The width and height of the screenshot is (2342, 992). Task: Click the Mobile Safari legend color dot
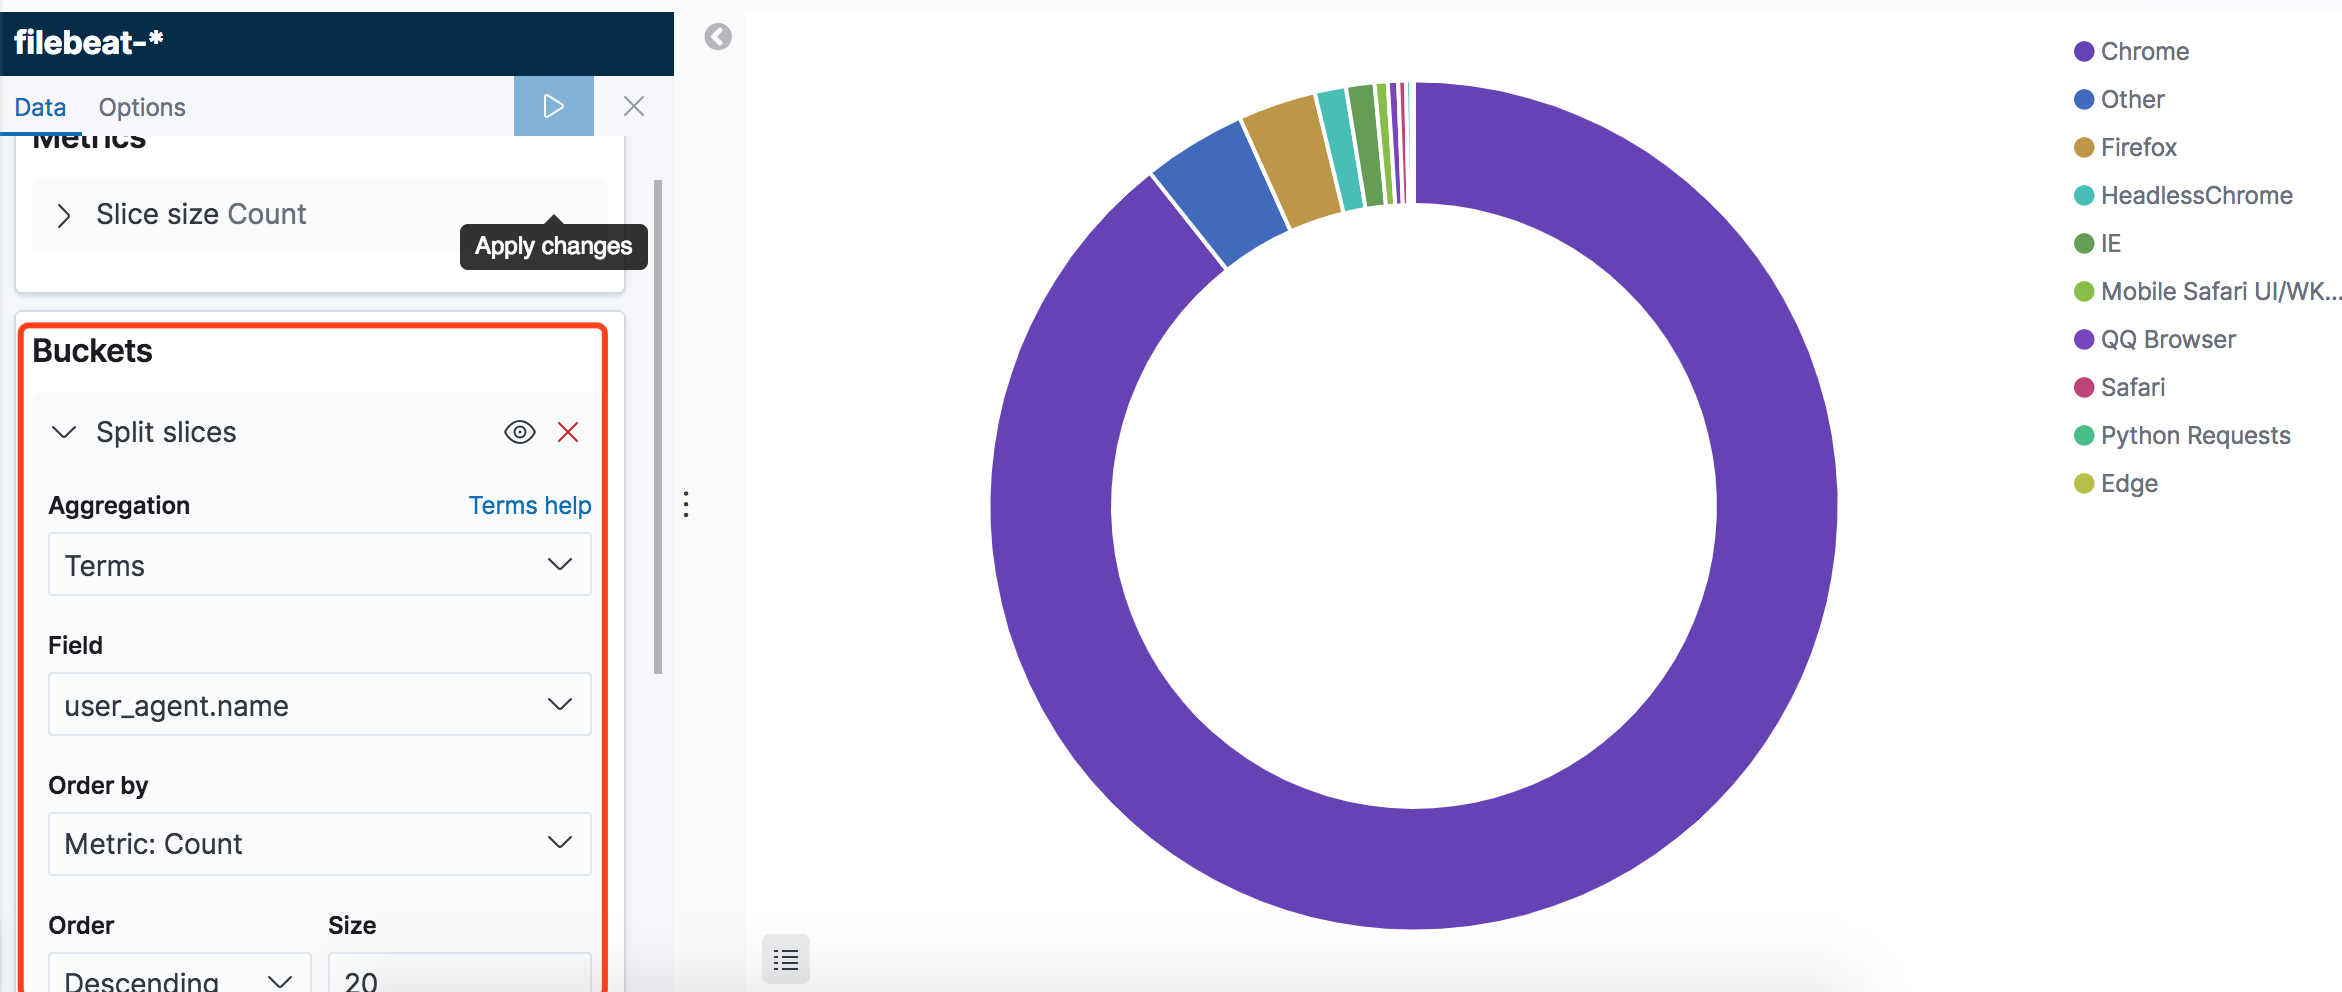pyautogui.click(x=2084, y=292)
